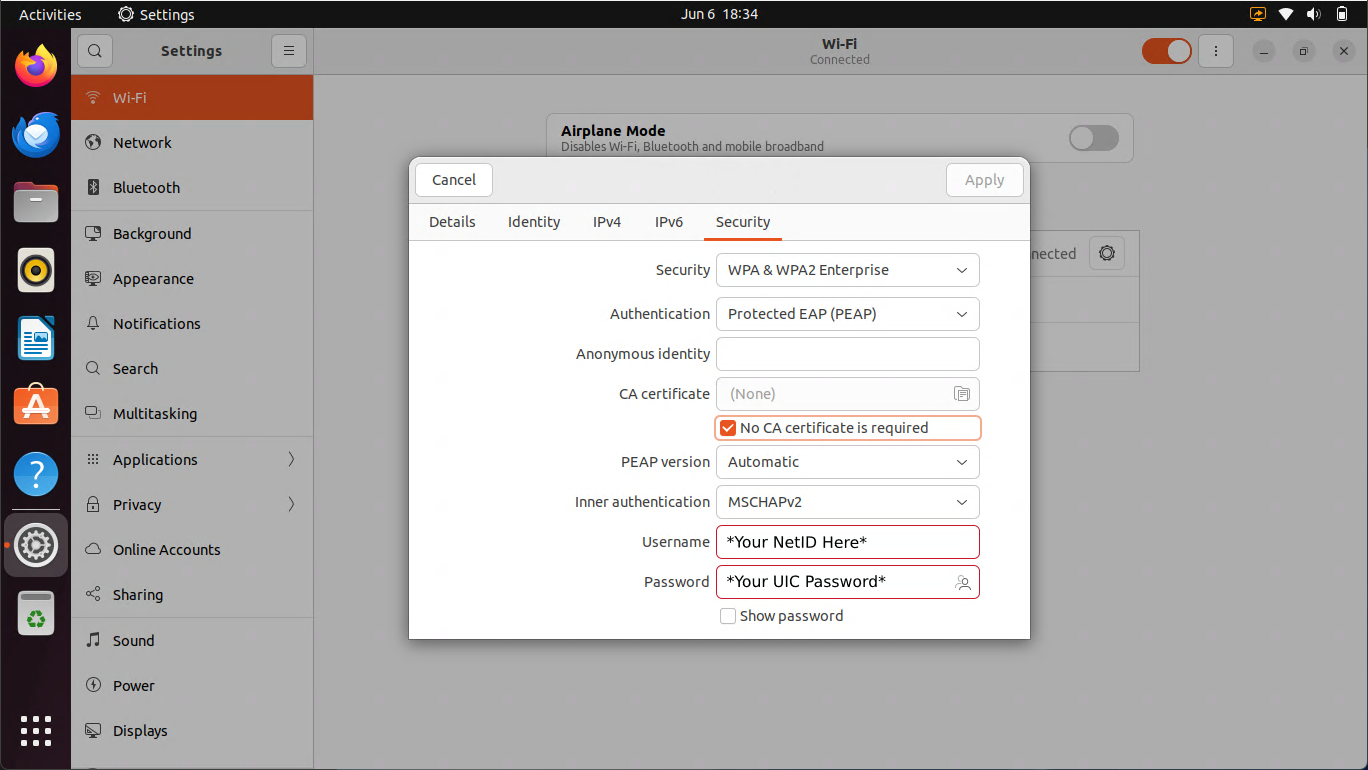Image resolution: width=1368 pixels, height=770 pixels.
Task: Select Bluetooth in the Settings sidebar
Action: [x=192, y=188]
